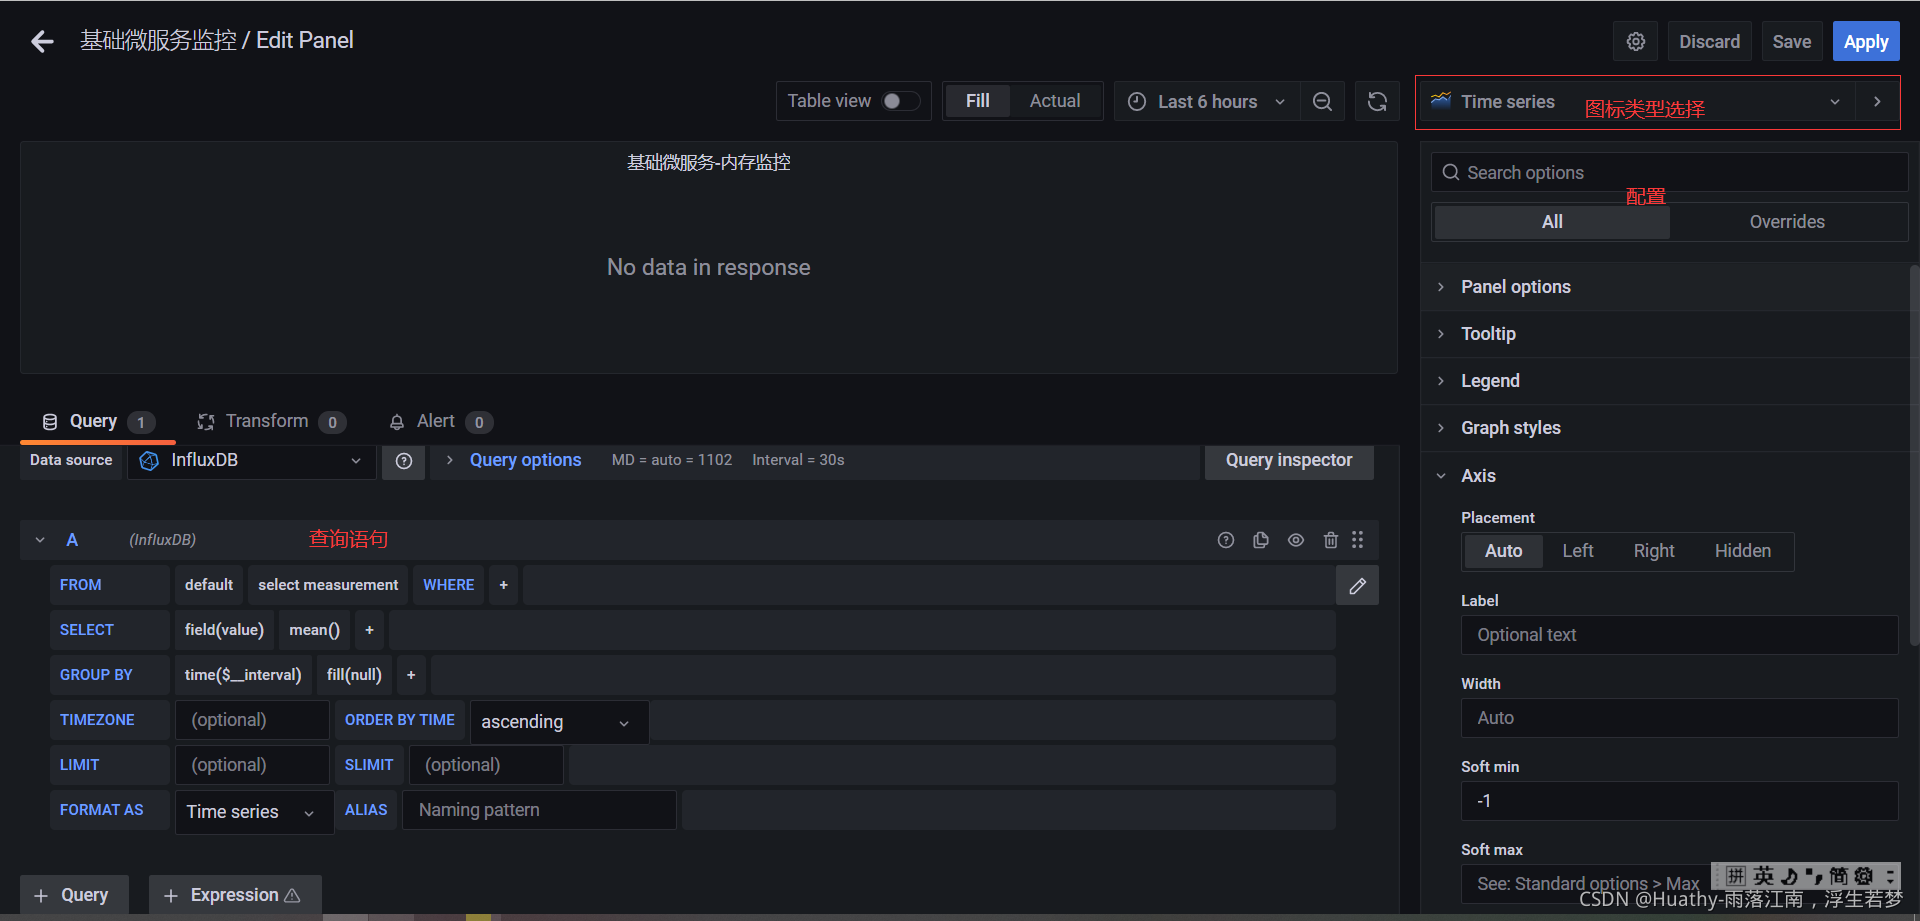
Task: Click fill(null) segment
Action: coord(354,675)
